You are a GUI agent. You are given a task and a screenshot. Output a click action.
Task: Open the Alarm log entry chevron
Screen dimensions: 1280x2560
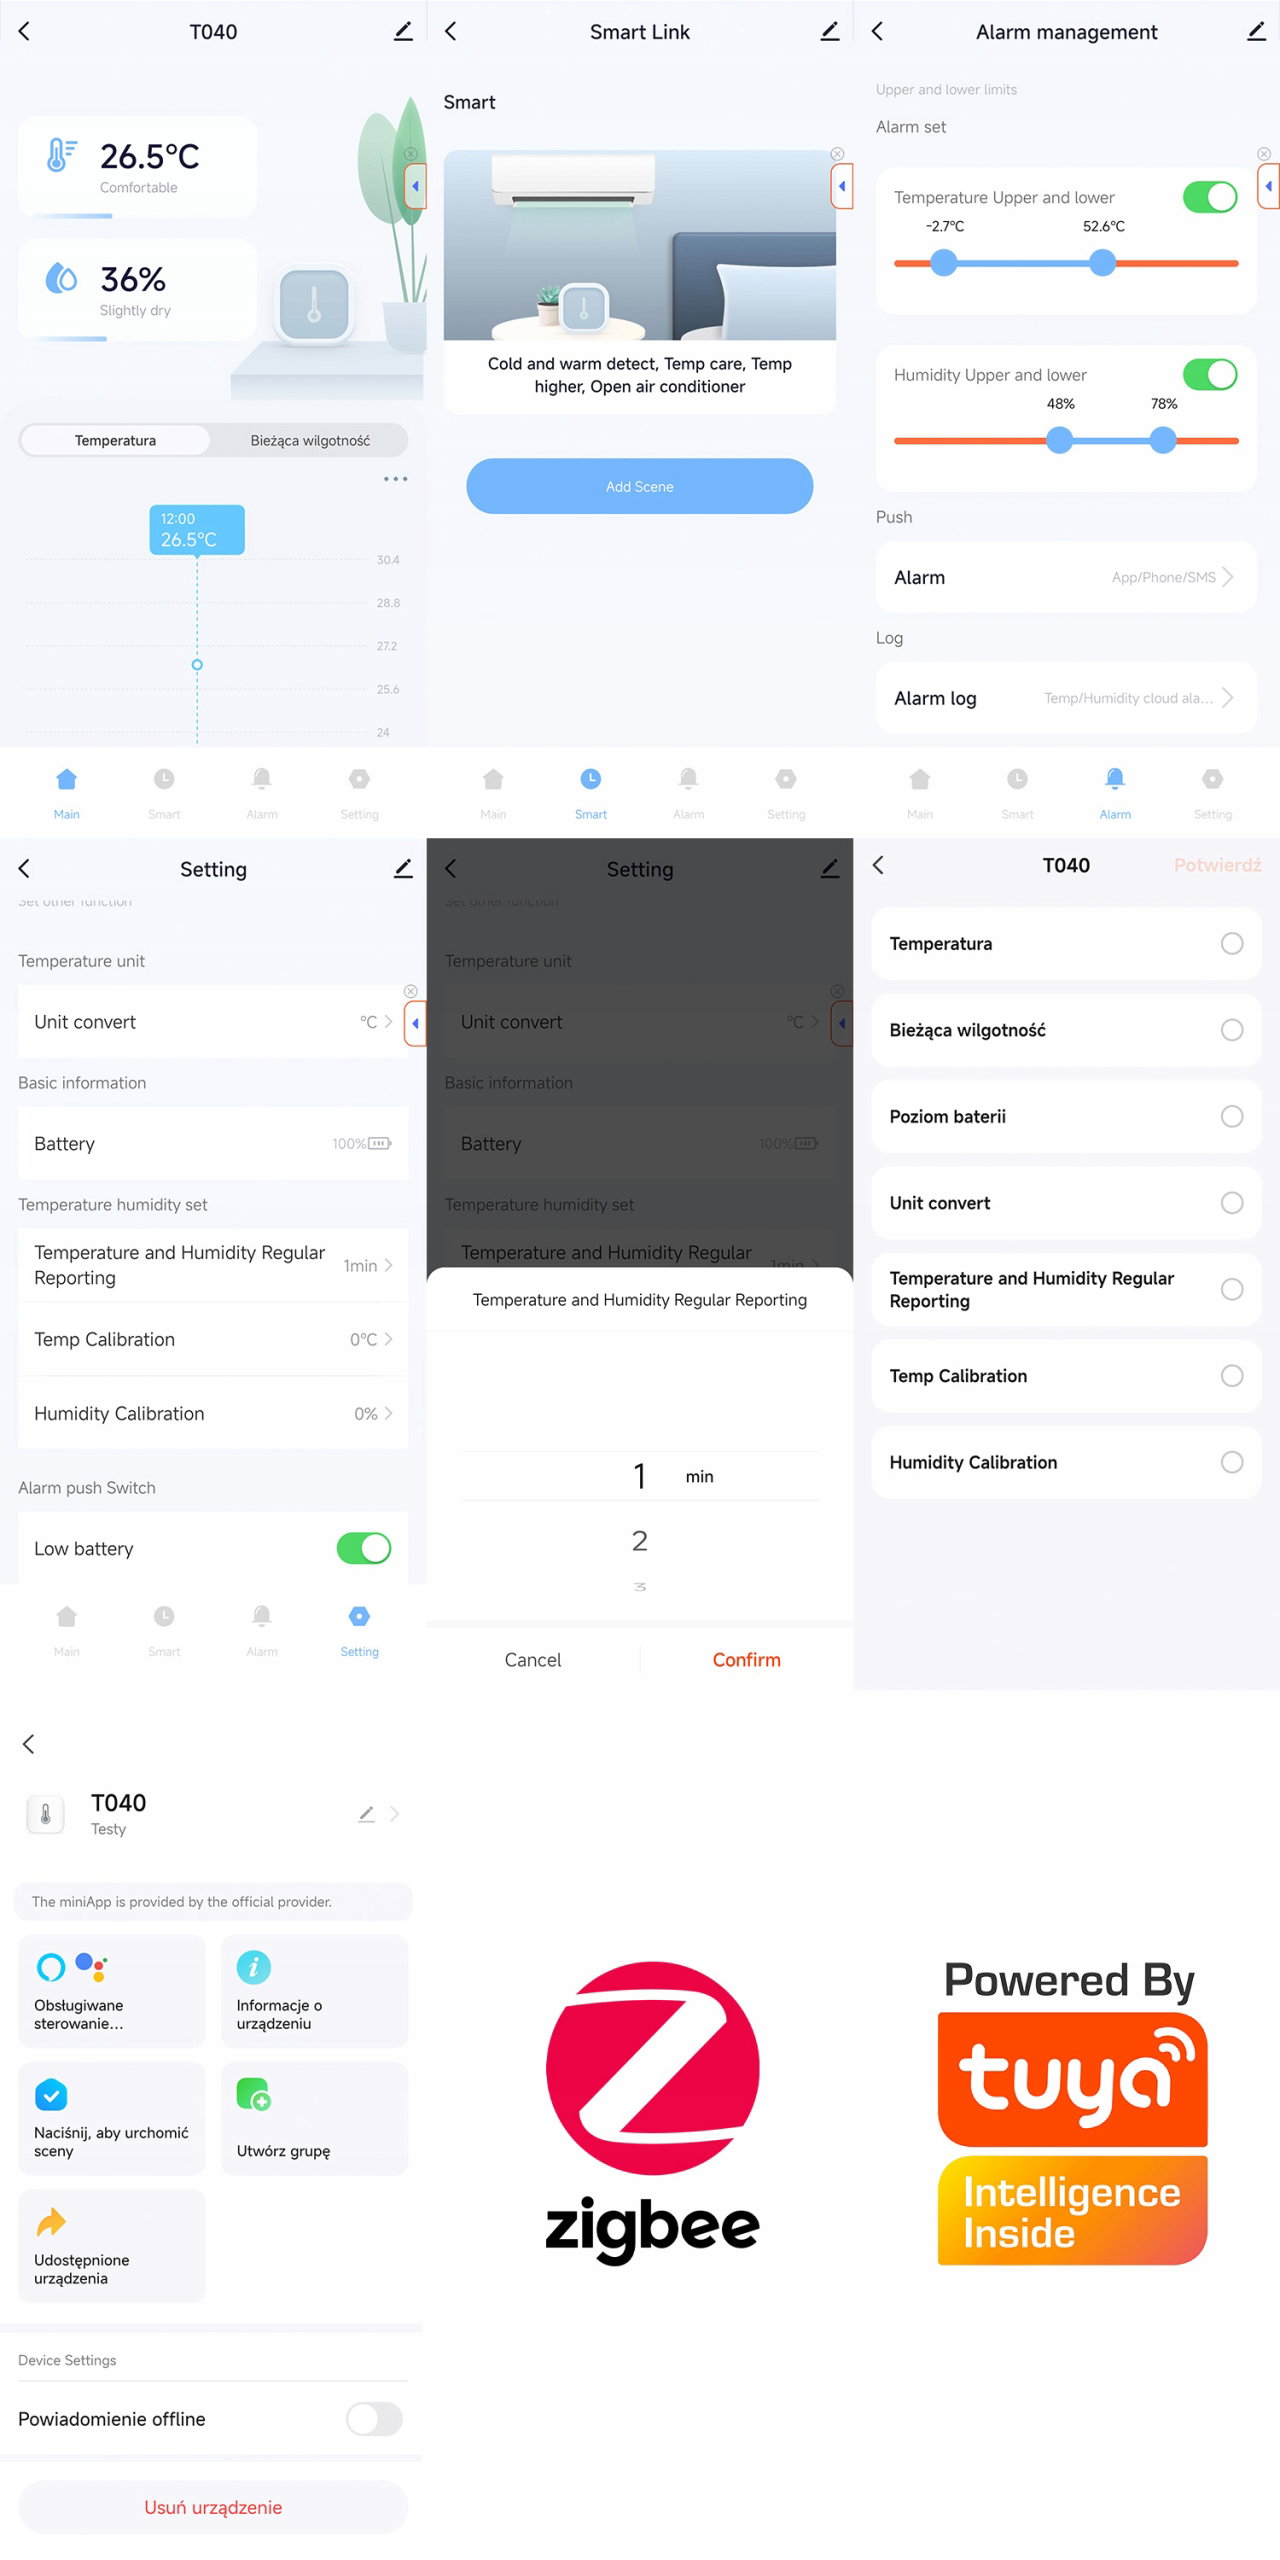(1228, 698)
